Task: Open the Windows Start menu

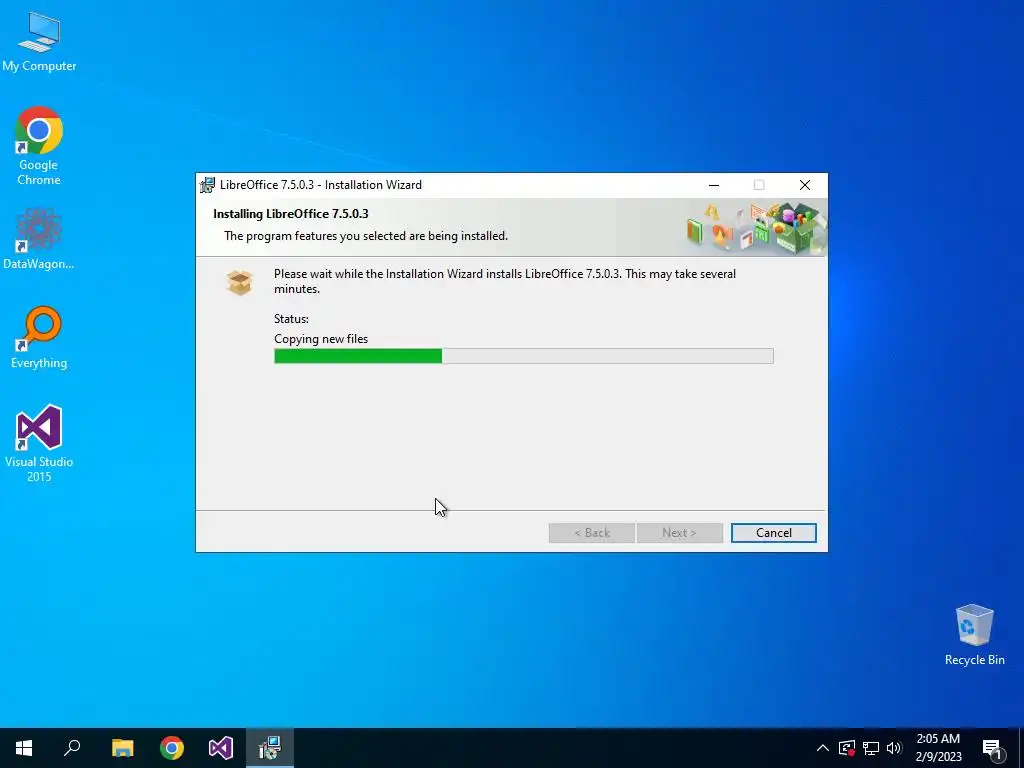Action: pyautogui.click(x=24, y=748)
